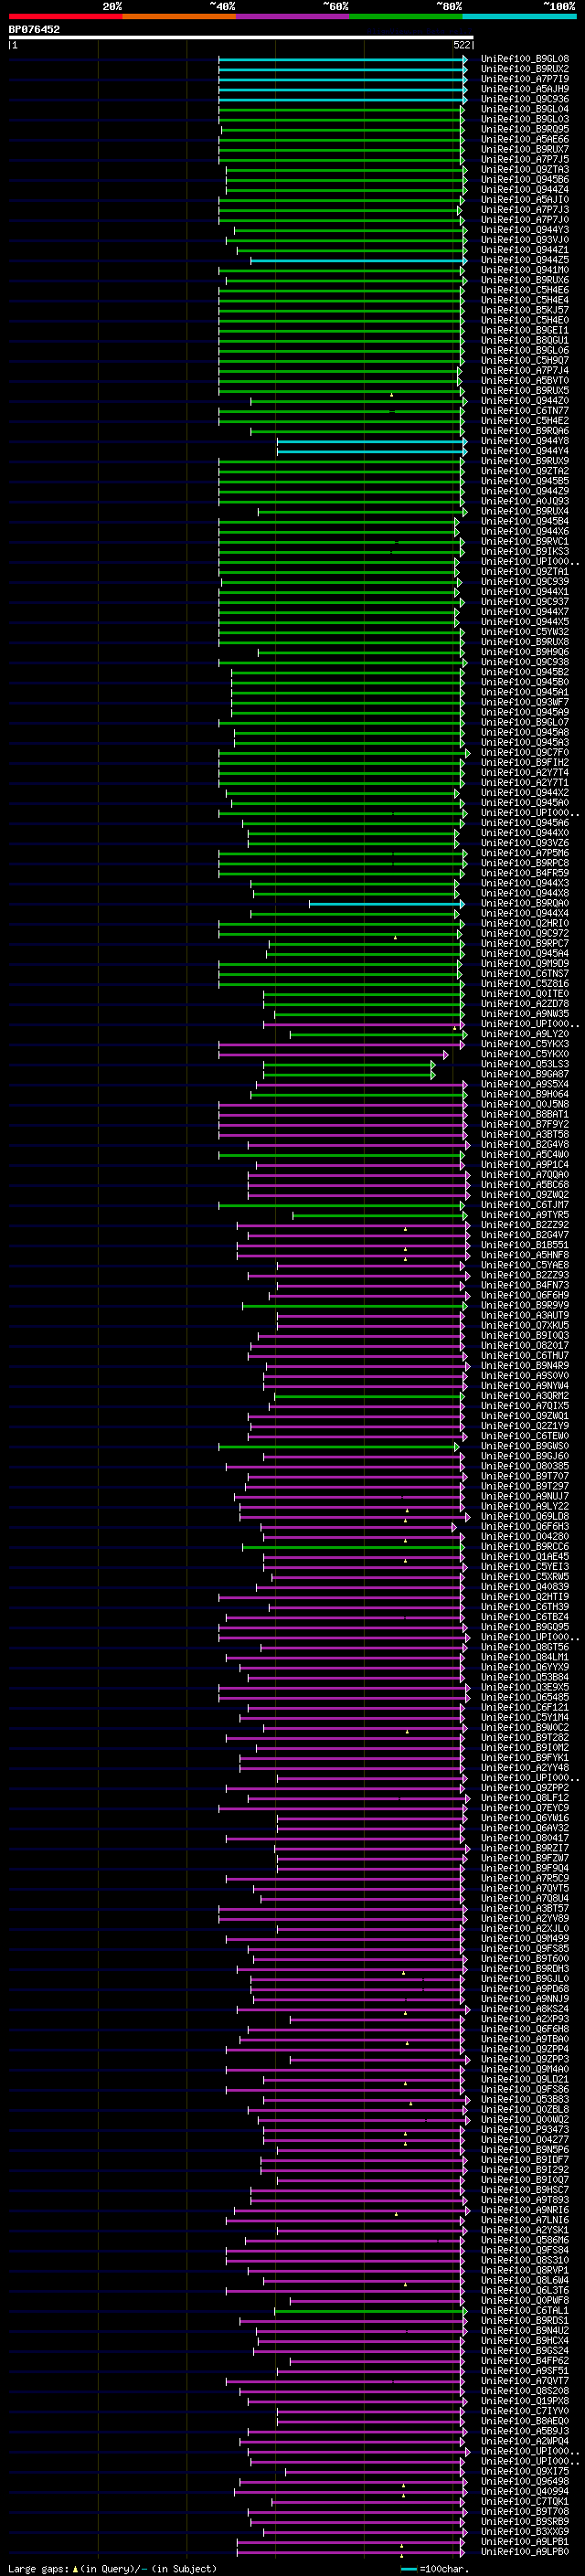The width and height of the screenshot is (585, 2576).
Task: Pick hit label UniRef100_C6TN77
Action: [524, 411]
